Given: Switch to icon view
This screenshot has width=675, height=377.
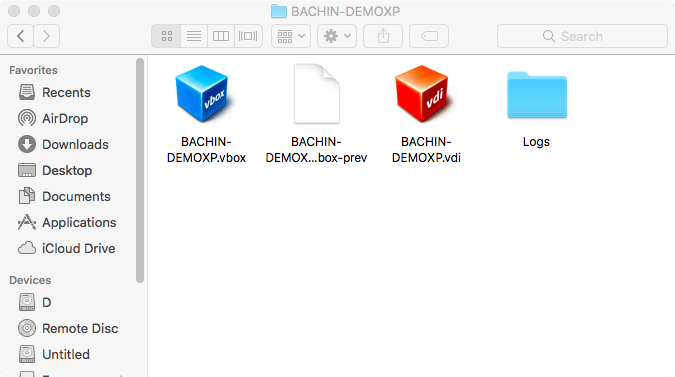Looking at the screenshot, I should click(x=166, y=36).
